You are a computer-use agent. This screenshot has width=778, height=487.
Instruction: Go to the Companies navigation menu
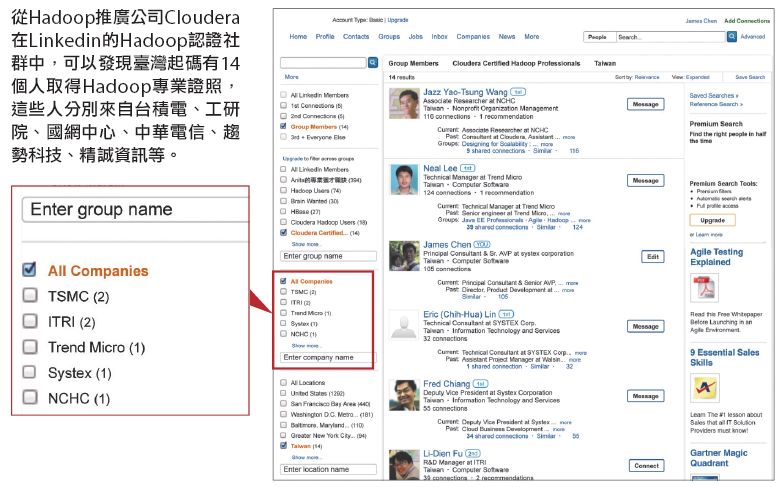point(473,37)
